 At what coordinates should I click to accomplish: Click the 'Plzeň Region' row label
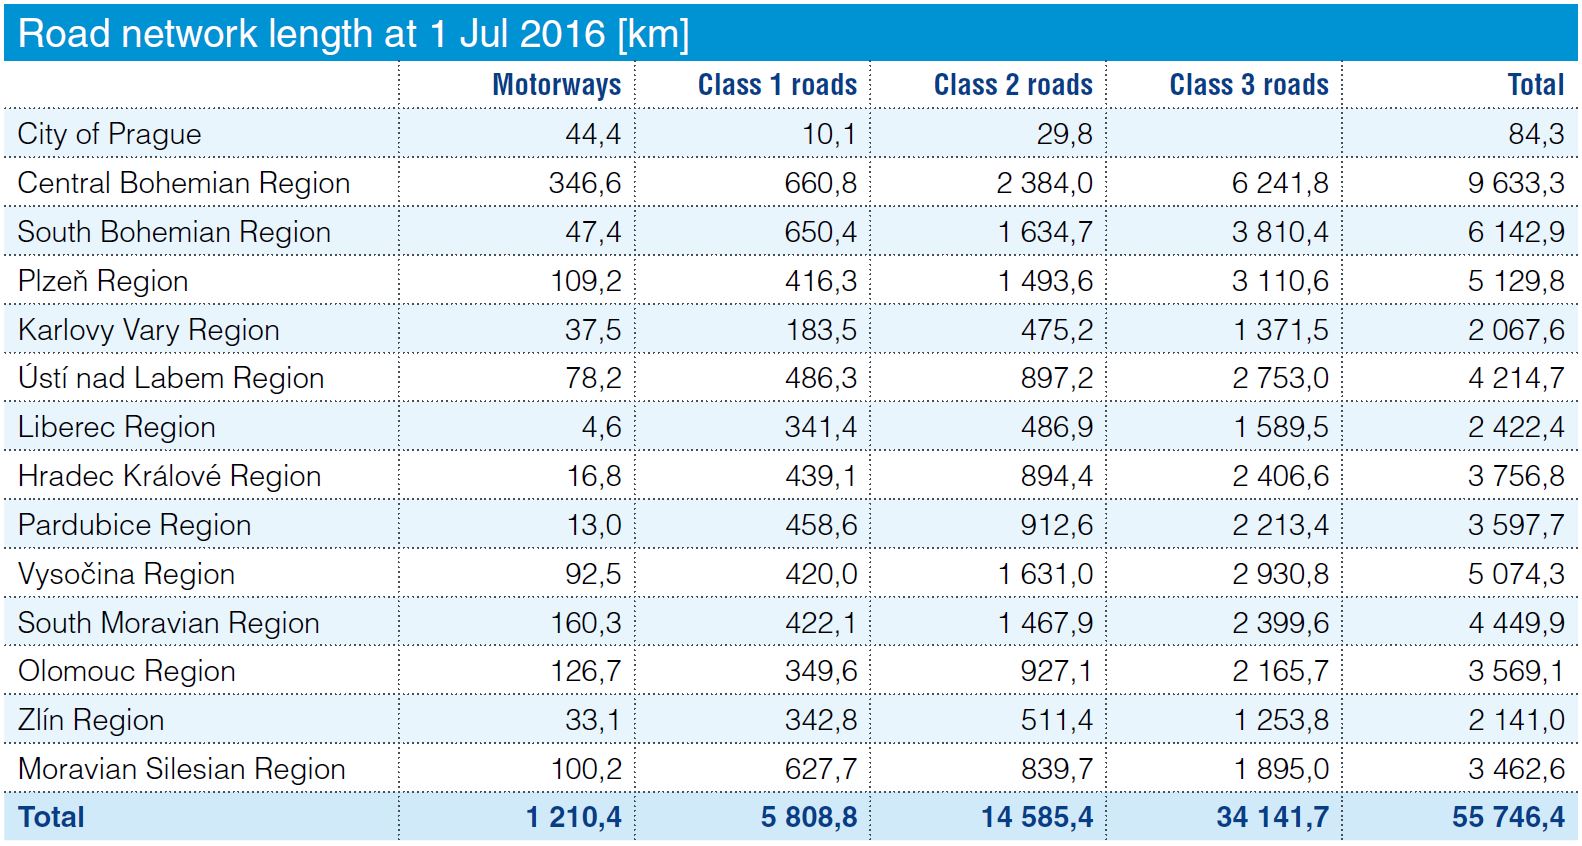tap(103, 281)
